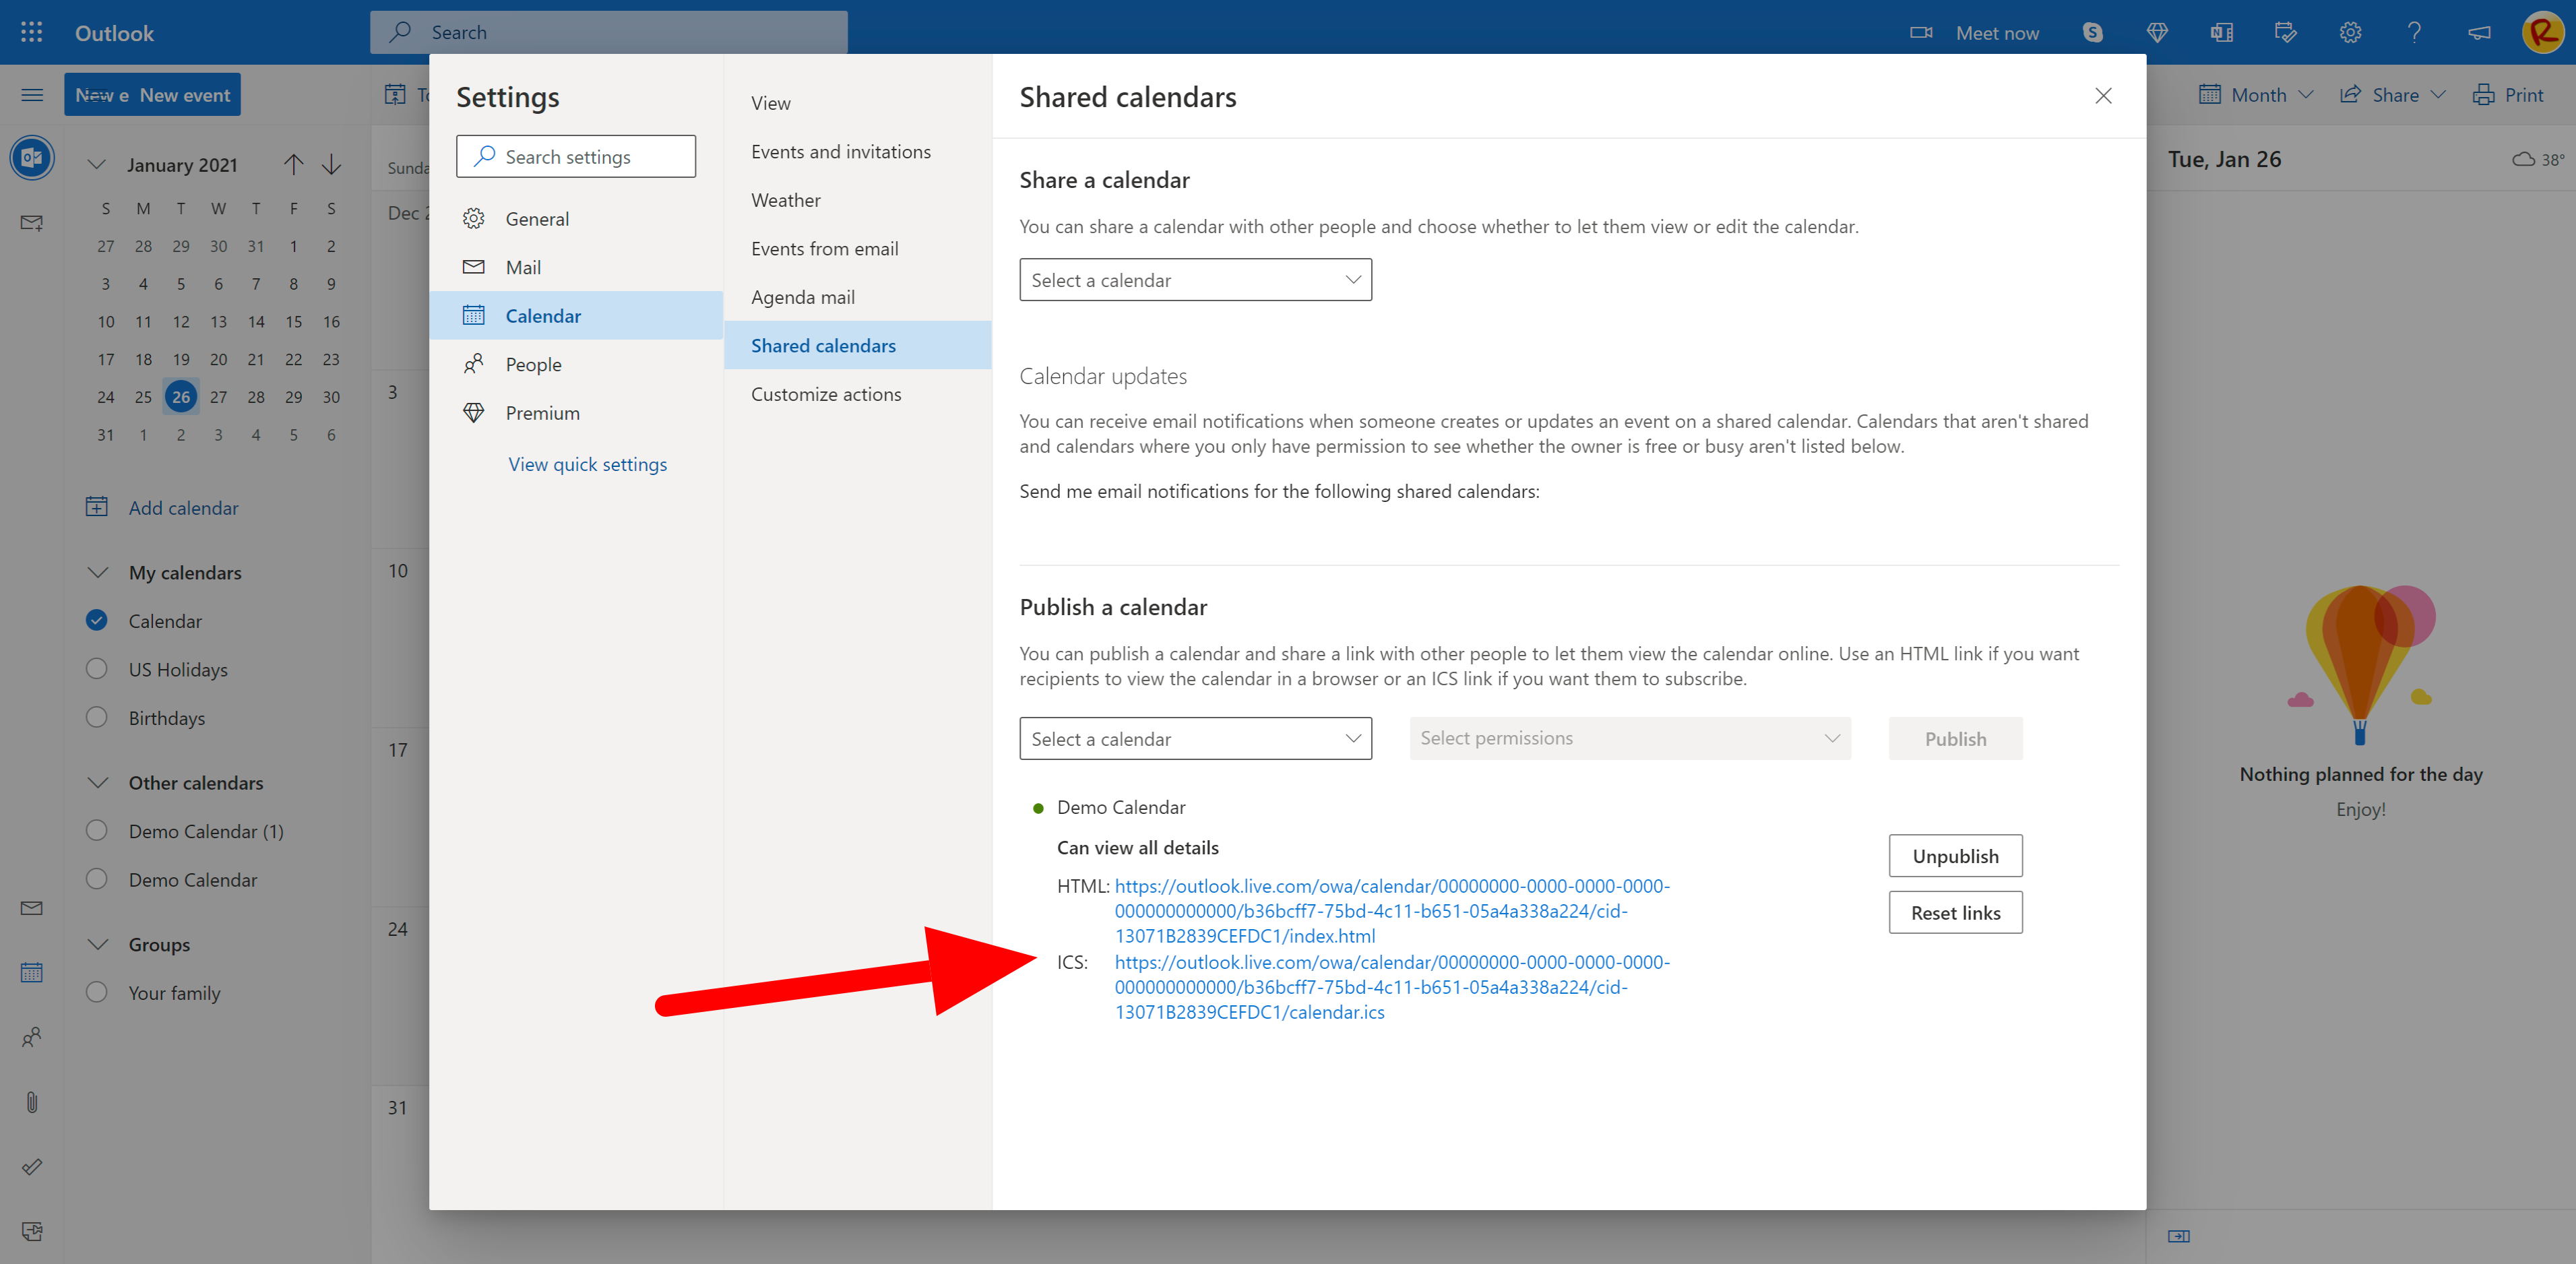2576x1264 pixels.
Task: Focus the top Outlook Search box
Action: click(608, 32)
